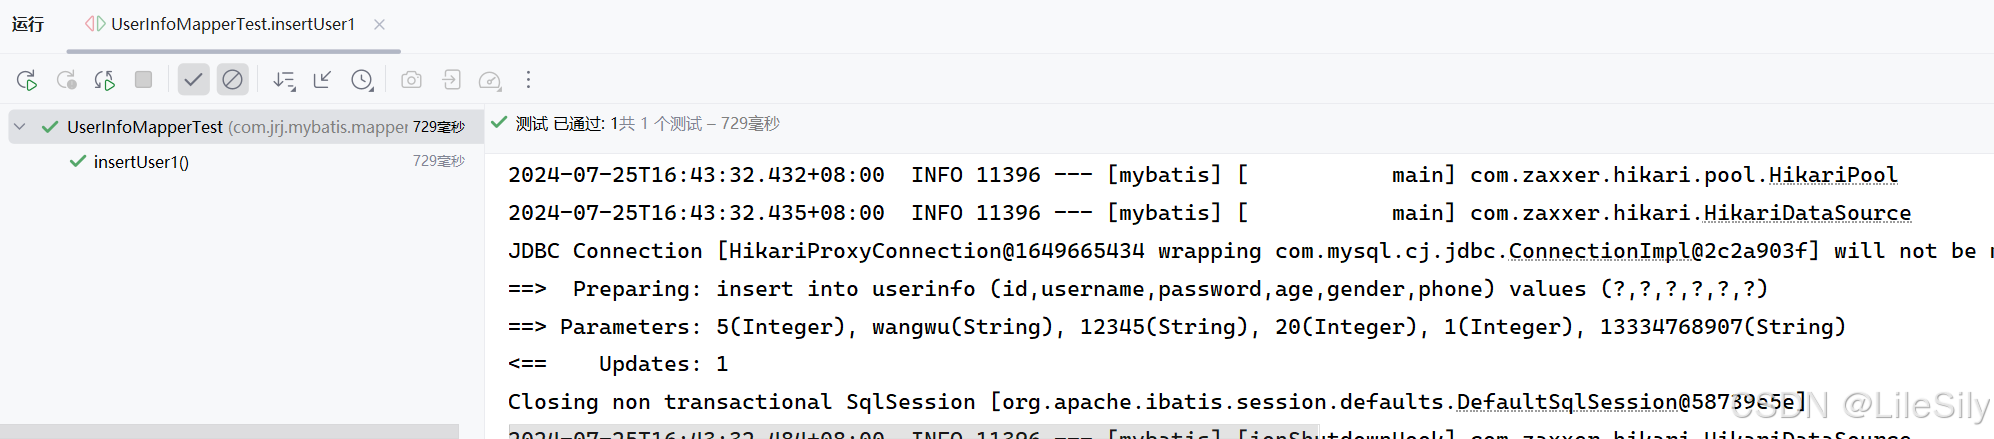Select the insertUser1() test entry

(141, 162)
